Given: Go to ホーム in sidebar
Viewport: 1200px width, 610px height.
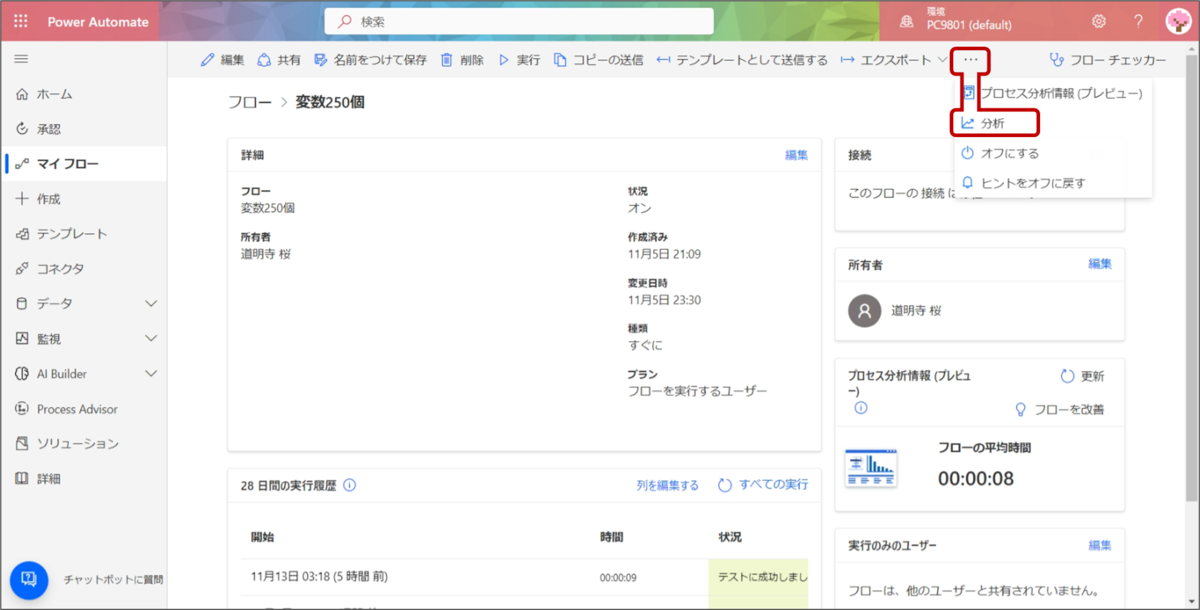Looking at the screenshot, I should coord(83,94).
